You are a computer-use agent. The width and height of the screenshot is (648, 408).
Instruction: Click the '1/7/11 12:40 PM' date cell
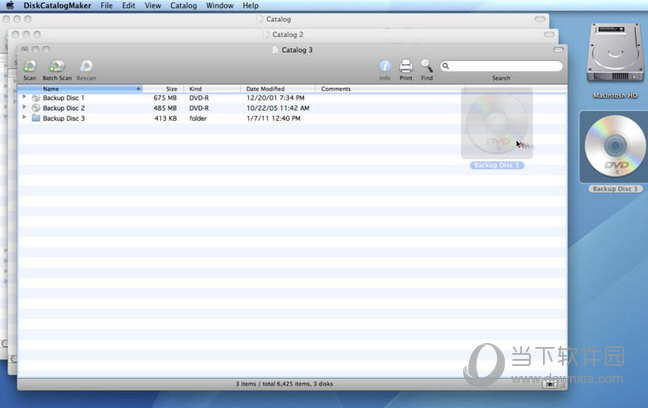coord(273,119)
